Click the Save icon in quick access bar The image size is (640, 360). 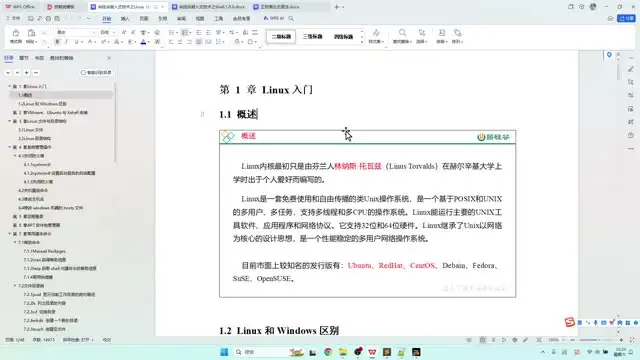click(31, 18)
